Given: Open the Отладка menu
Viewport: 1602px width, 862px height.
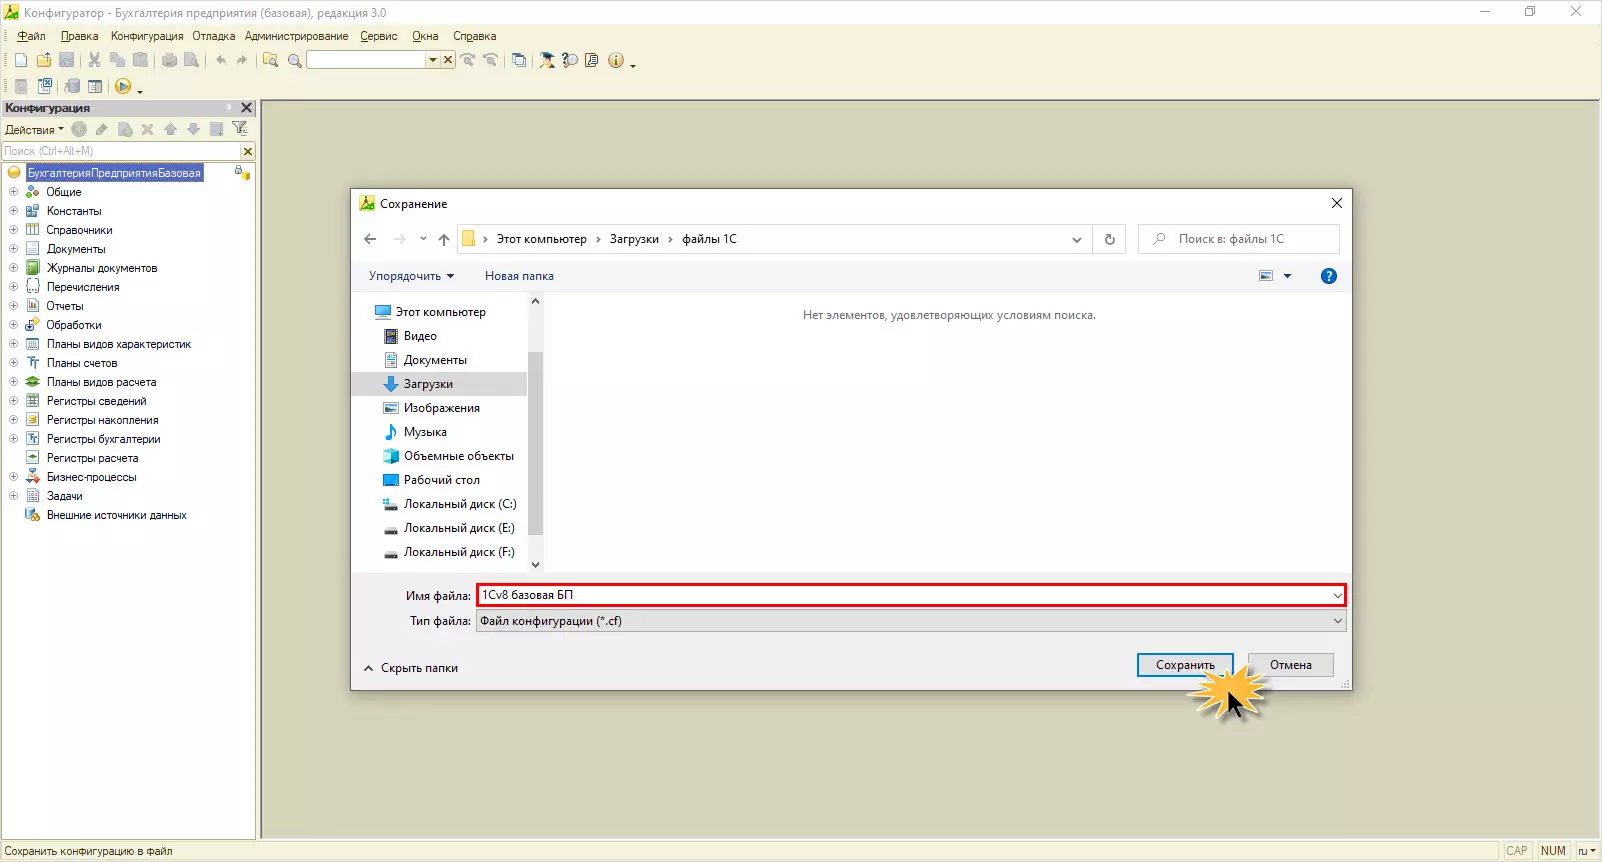Looking at the screenshot, I should (x=214, y=36).
